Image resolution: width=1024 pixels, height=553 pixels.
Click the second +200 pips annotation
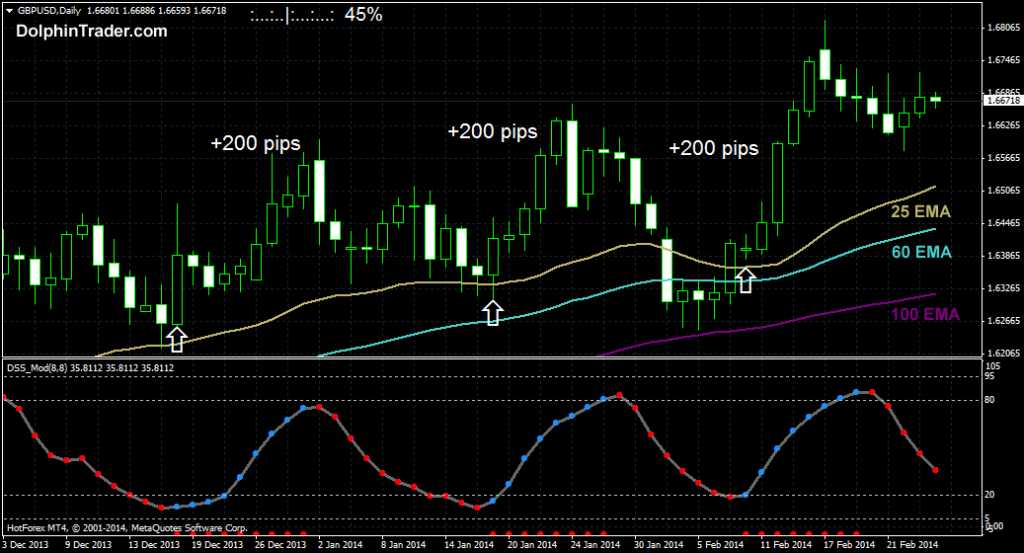tap(492, 131)
